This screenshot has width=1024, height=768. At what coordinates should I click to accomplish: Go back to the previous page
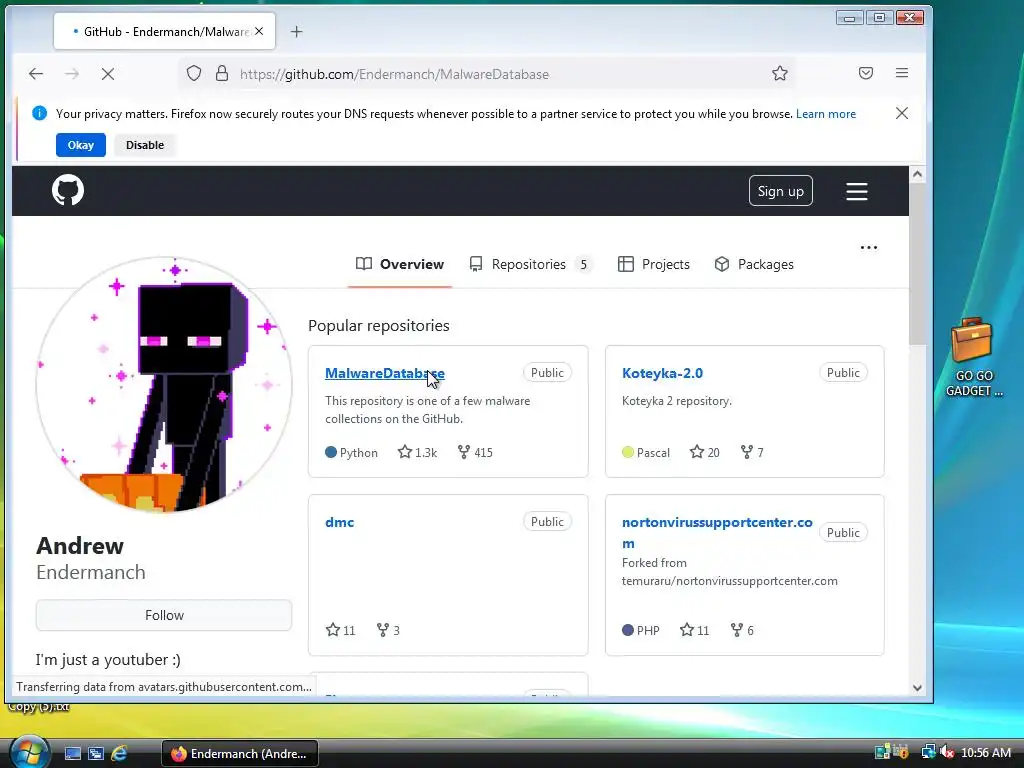[x=35, y=74]
